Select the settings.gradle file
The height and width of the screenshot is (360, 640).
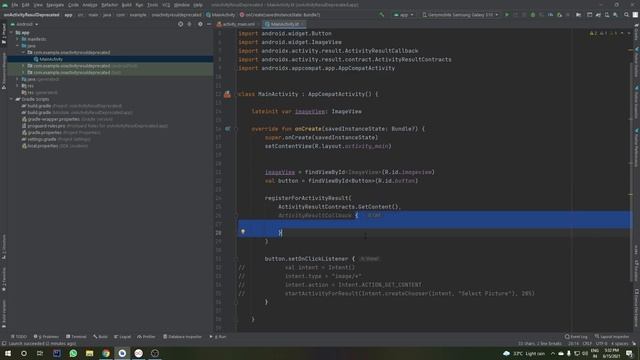click(x=42, y=139)
